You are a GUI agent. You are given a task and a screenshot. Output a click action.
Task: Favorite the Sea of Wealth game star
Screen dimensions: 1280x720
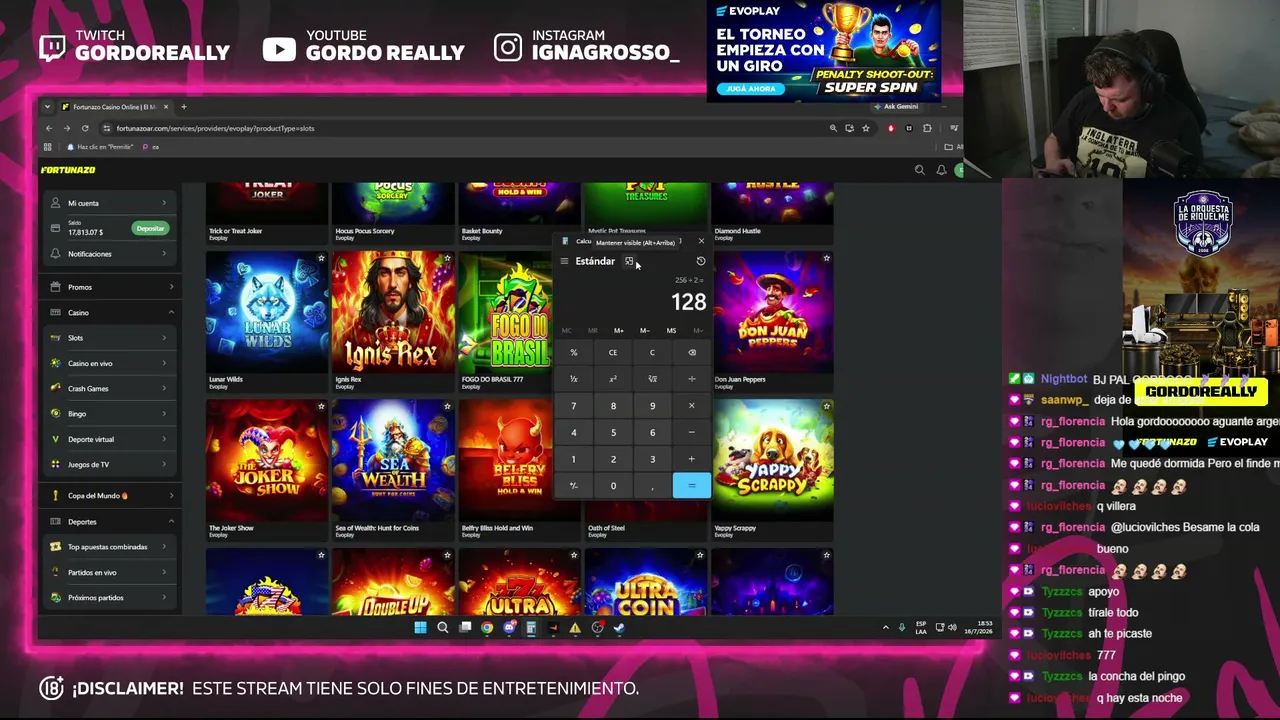447,407
